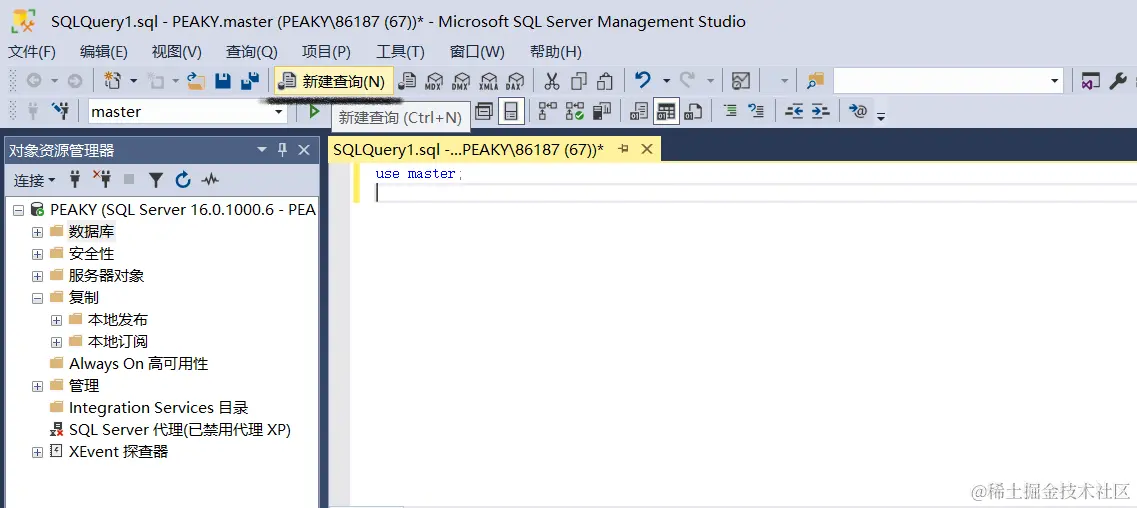
Task: Click the wrench Properties icon
Action: tap(1118, 80)
